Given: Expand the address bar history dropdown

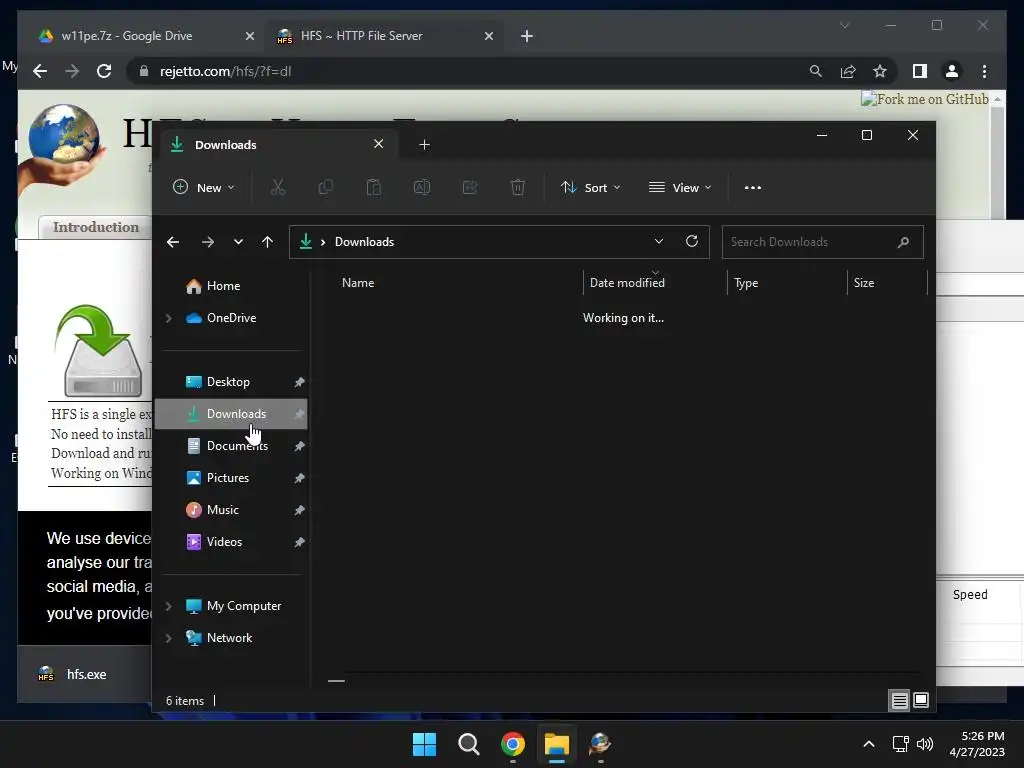Looking at the screenshot, I should coord(659,241).
